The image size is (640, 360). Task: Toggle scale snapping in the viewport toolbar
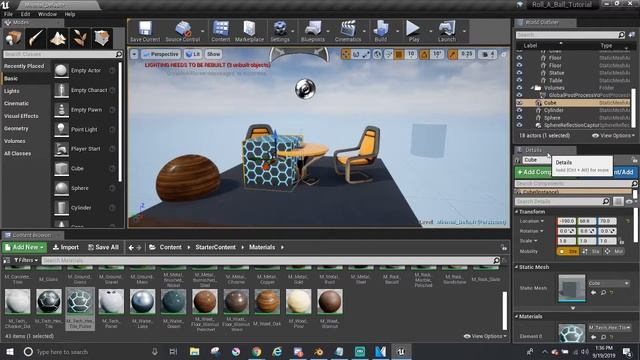[453, 54]
